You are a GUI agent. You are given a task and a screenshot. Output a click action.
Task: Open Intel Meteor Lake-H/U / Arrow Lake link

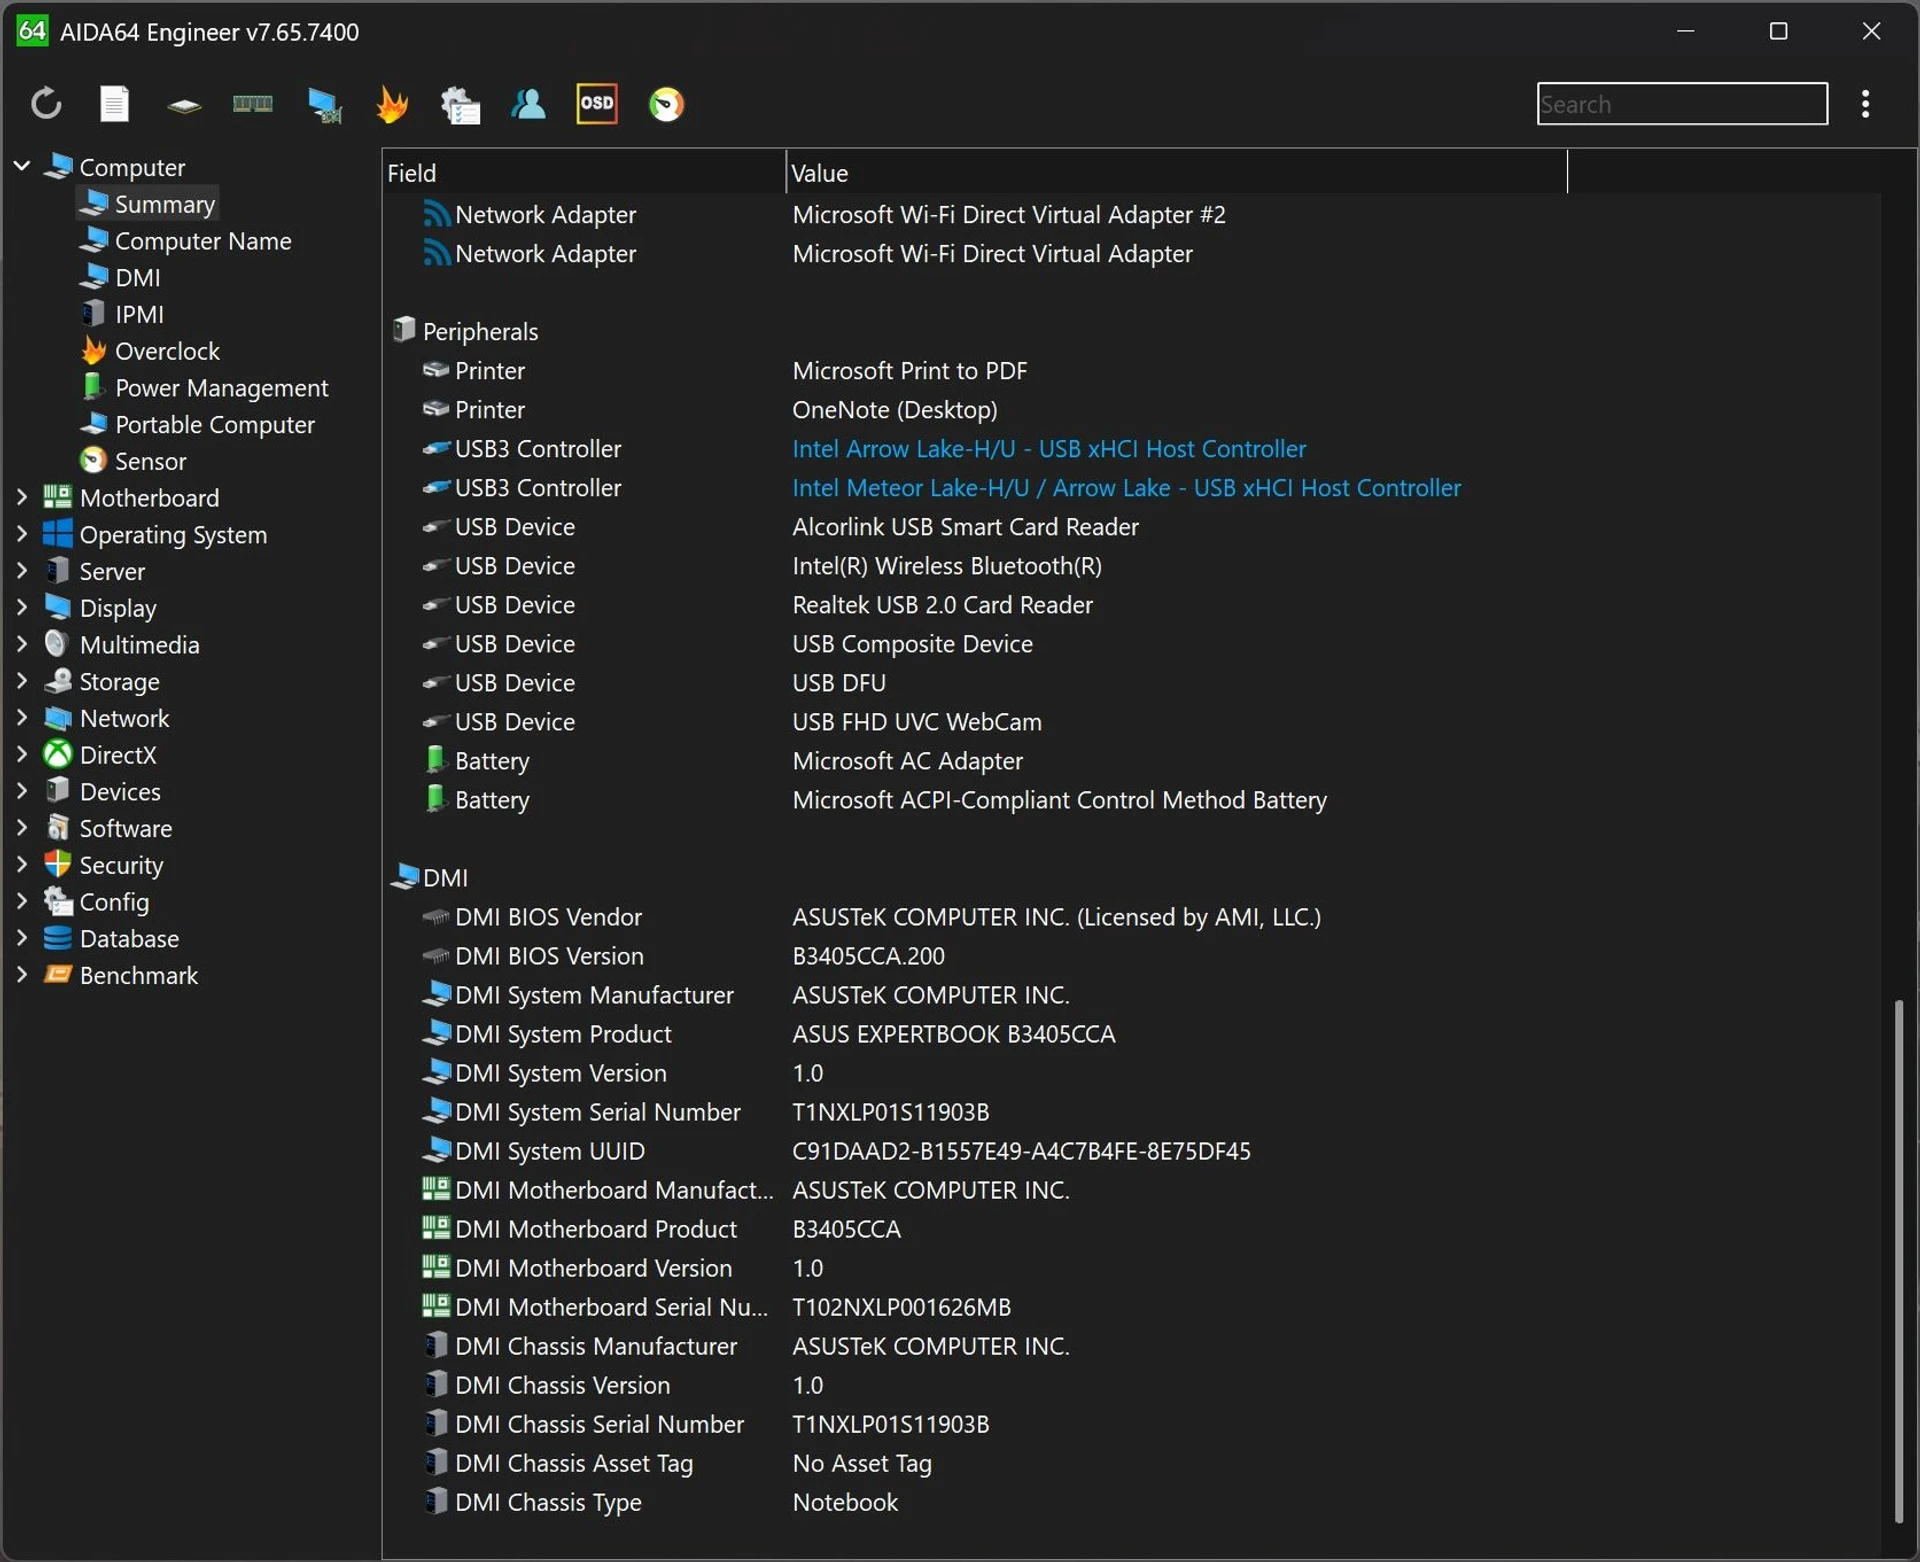pos(1126,488)
